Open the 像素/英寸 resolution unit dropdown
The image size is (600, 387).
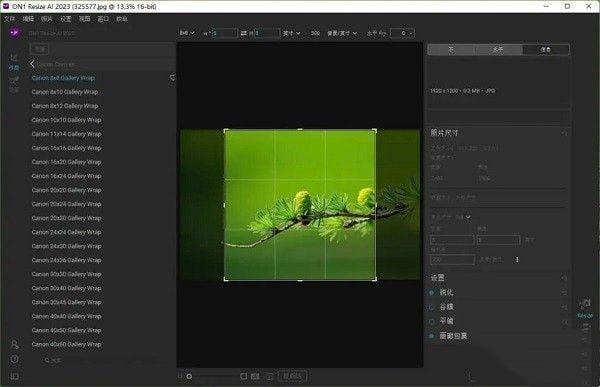click(x=342, y=34)
